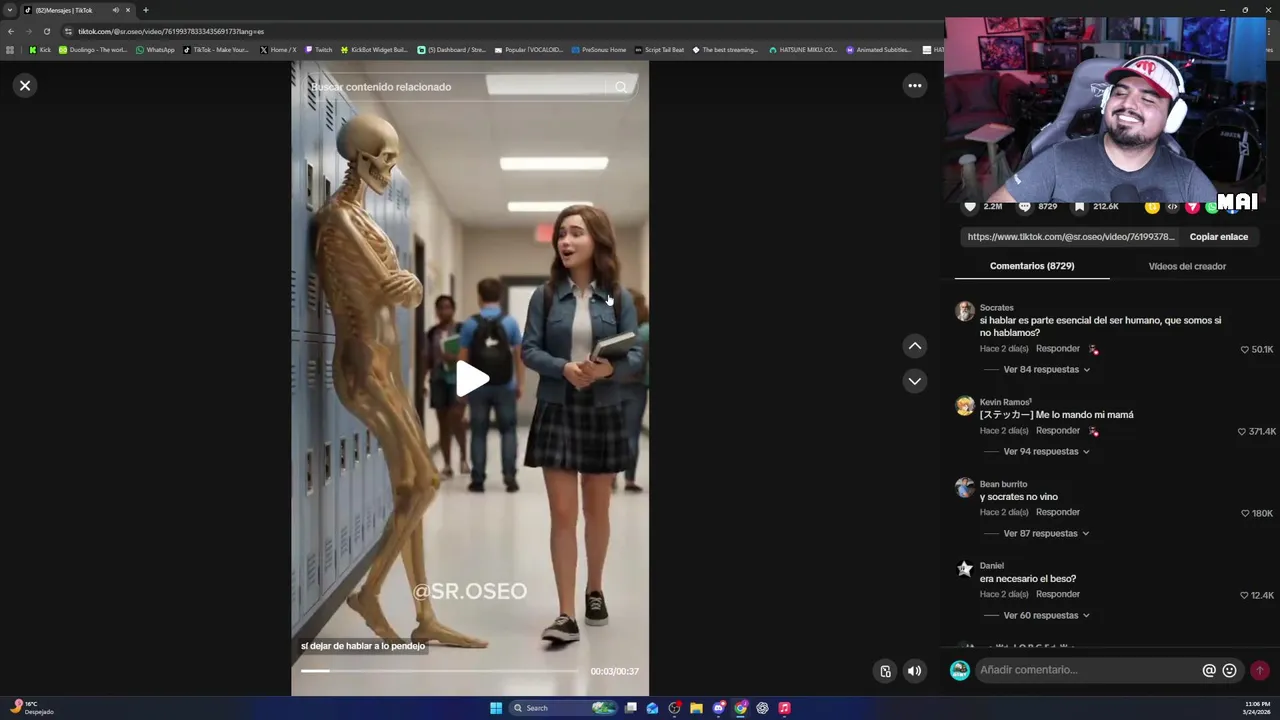
Task: Open the three-dot video options menu
Action: 914,86
